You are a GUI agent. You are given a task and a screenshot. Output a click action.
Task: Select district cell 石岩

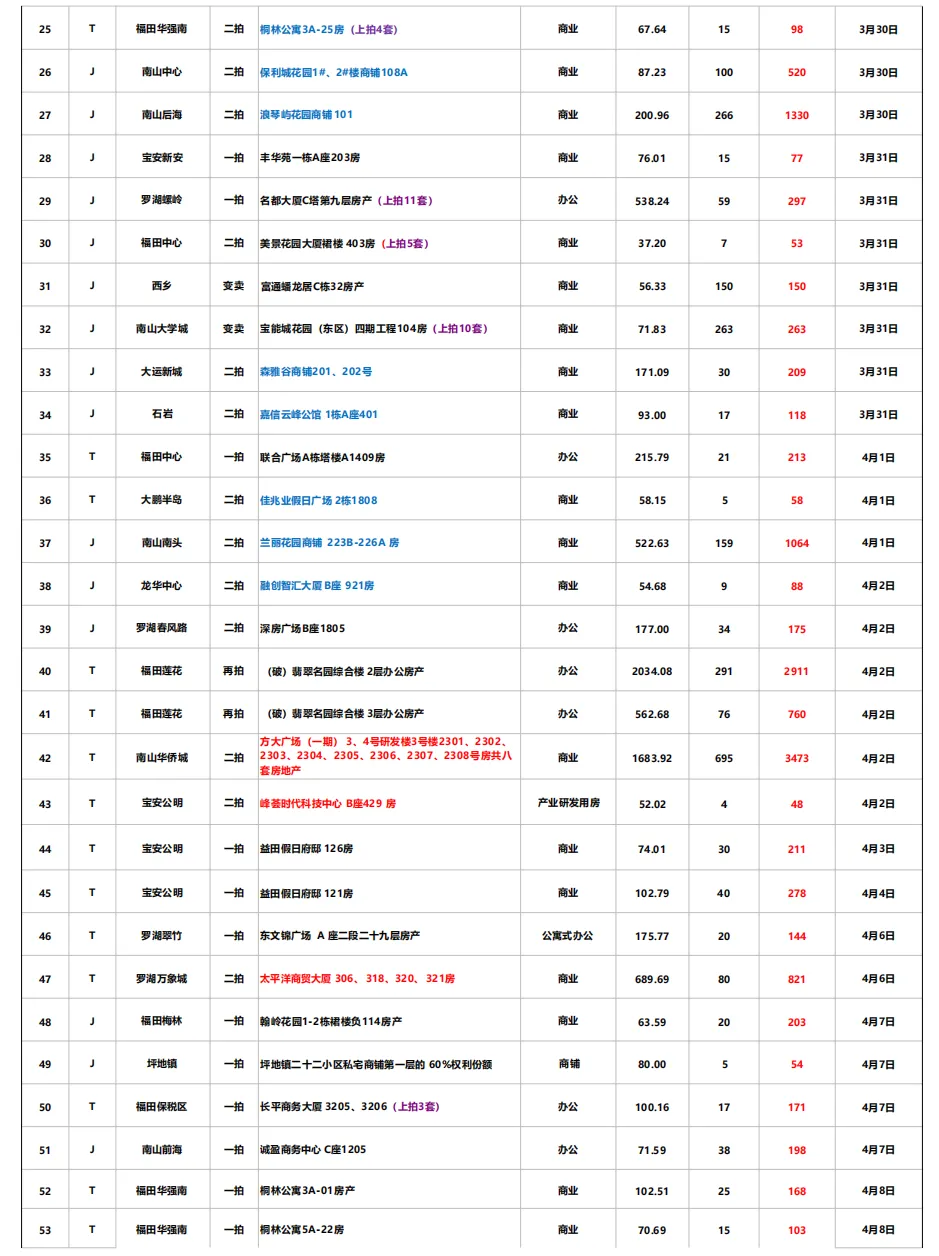pyautogui.click(x=162, y=414)
